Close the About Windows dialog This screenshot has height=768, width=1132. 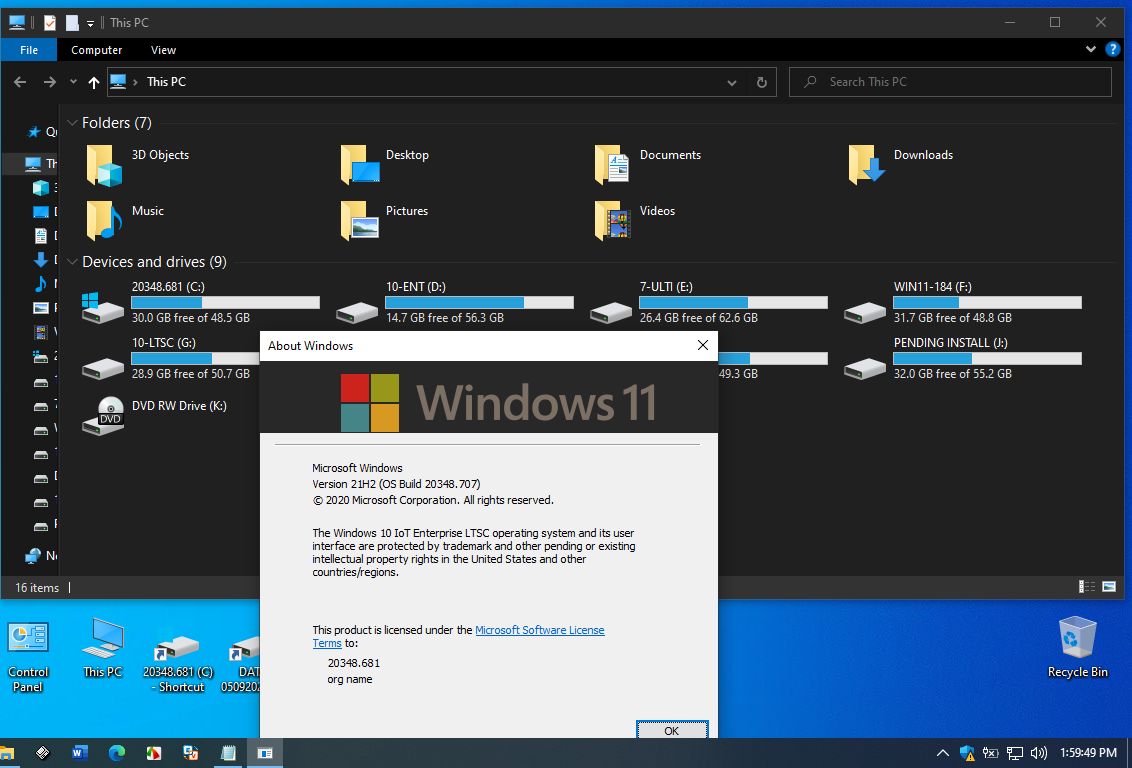click(x=702, y=346)
